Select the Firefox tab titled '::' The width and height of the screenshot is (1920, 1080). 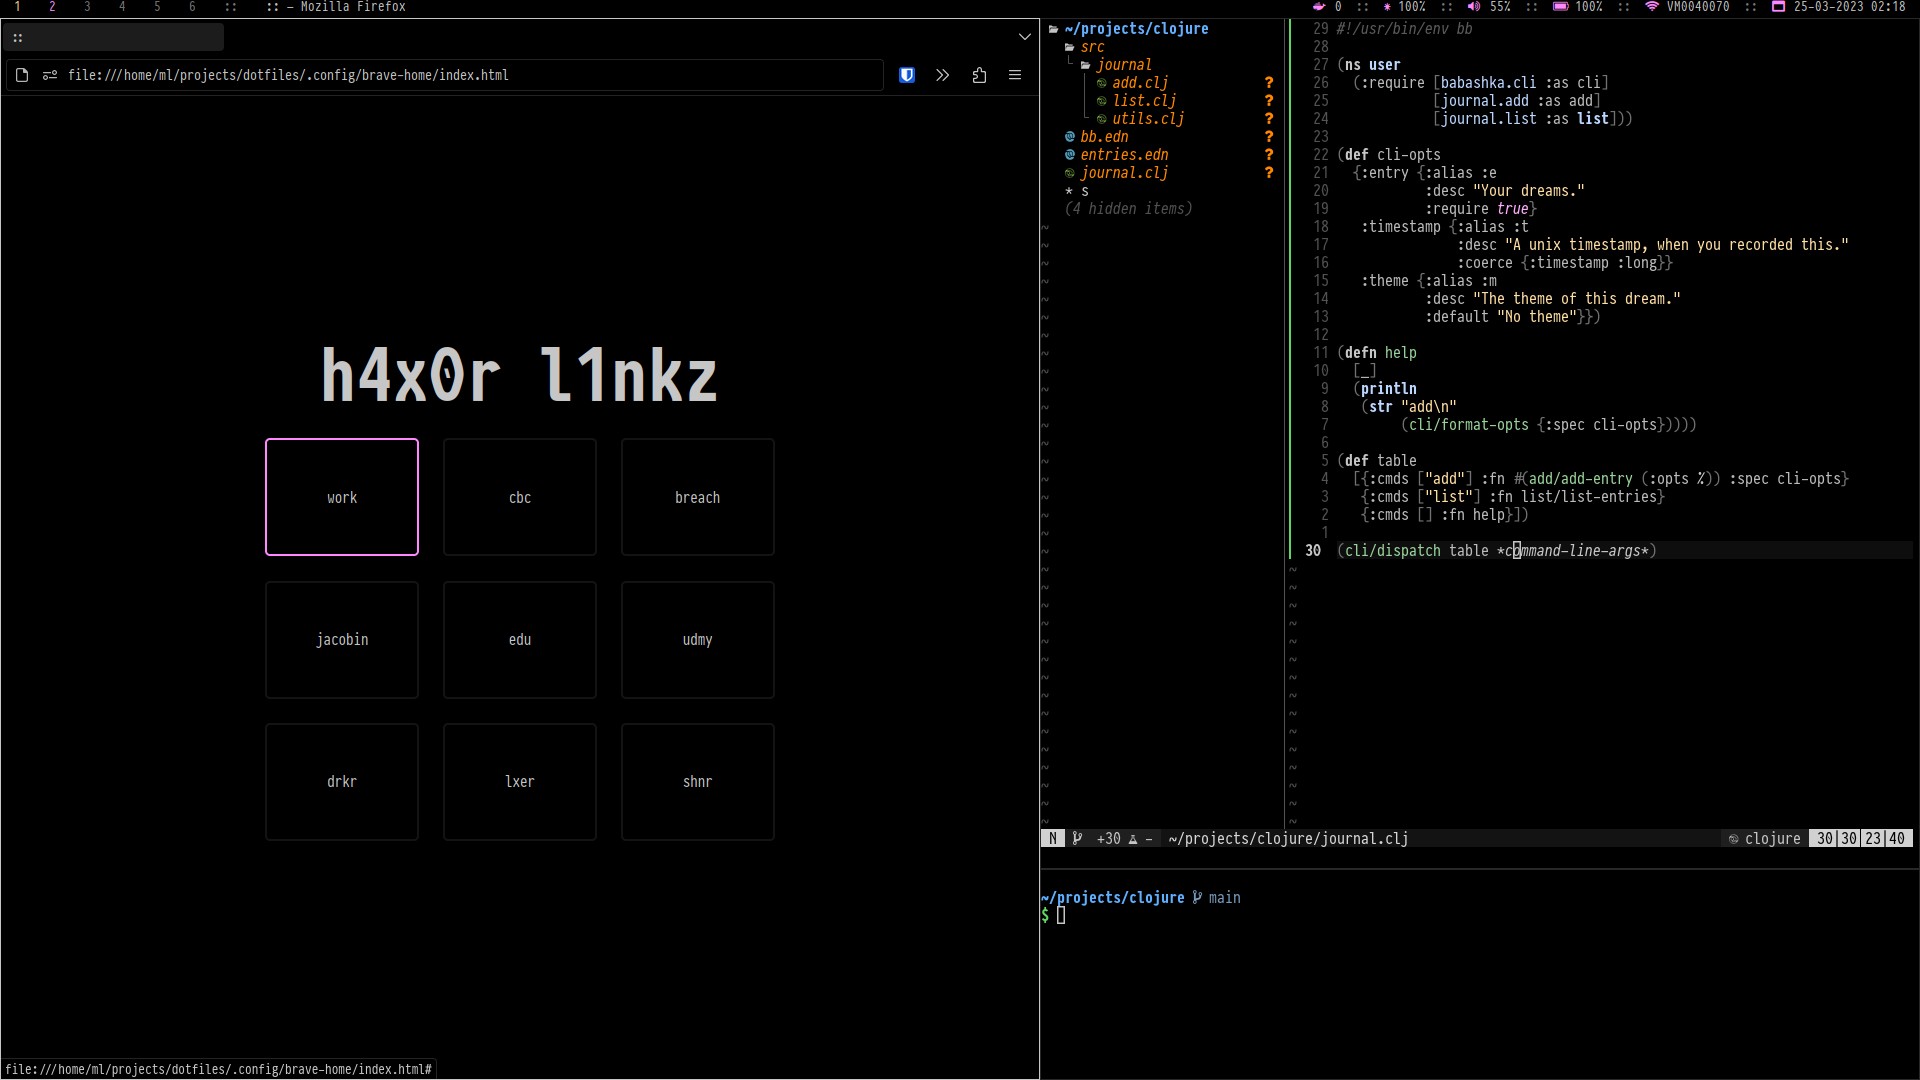click(112, 38)
